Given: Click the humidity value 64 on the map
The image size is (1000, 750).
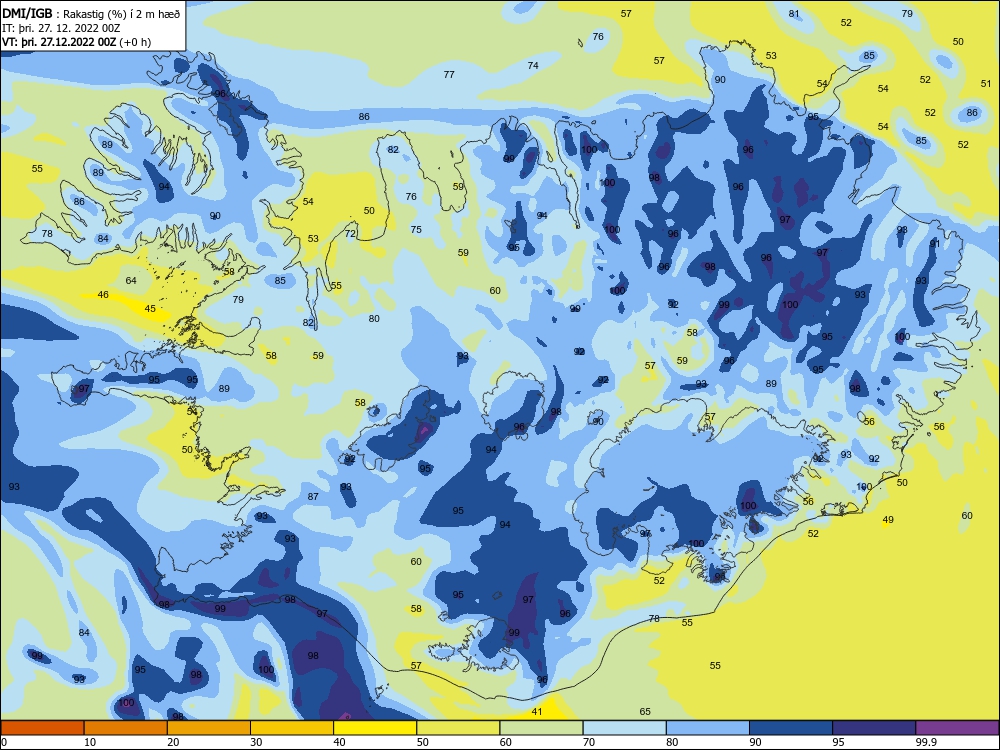Looking at the screenshot, I should pos(131,281).
